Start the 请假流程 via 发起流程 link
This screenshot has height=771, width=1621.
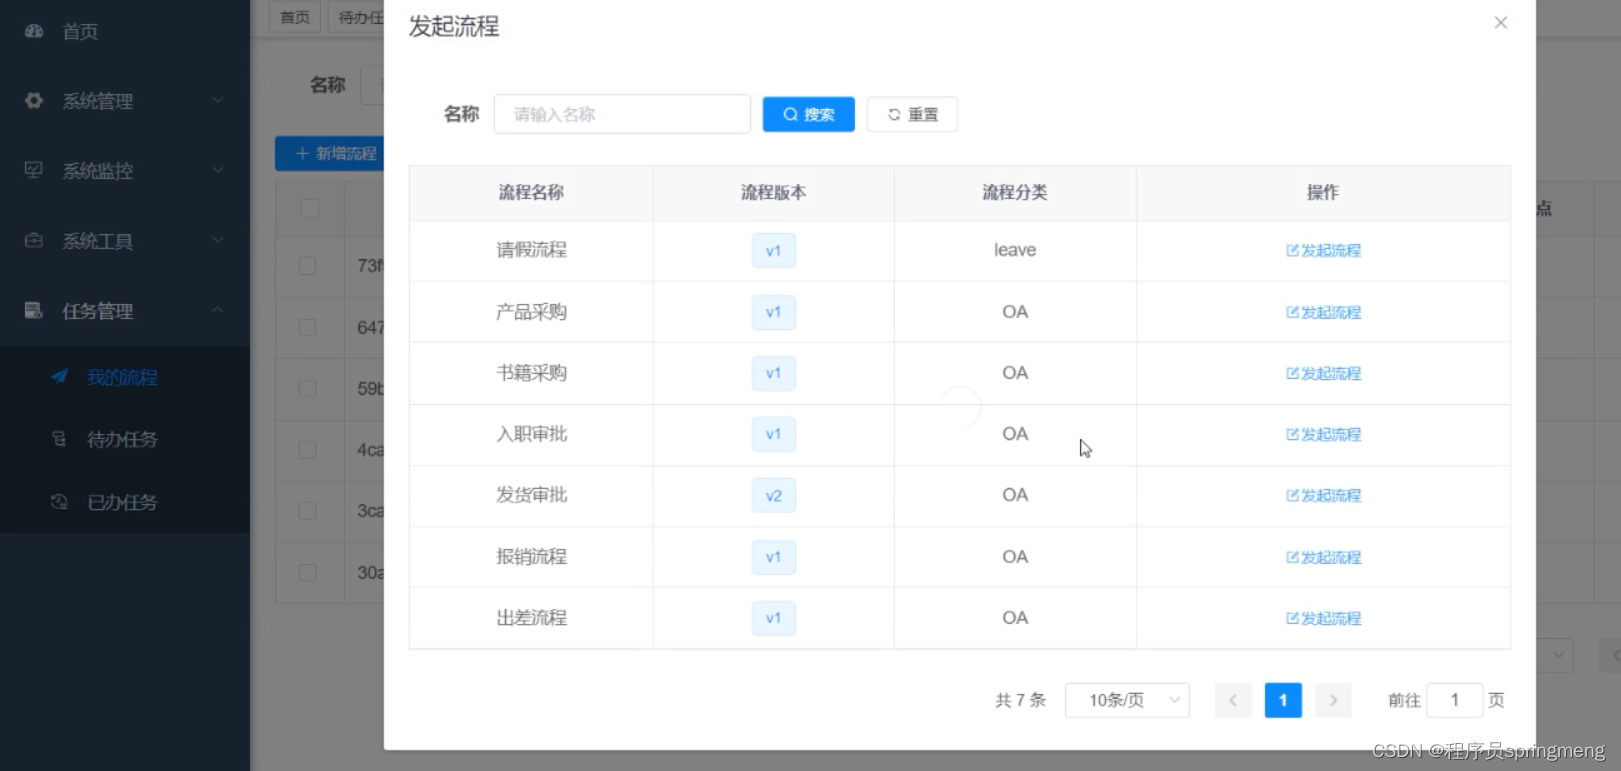click(1323, 251)
